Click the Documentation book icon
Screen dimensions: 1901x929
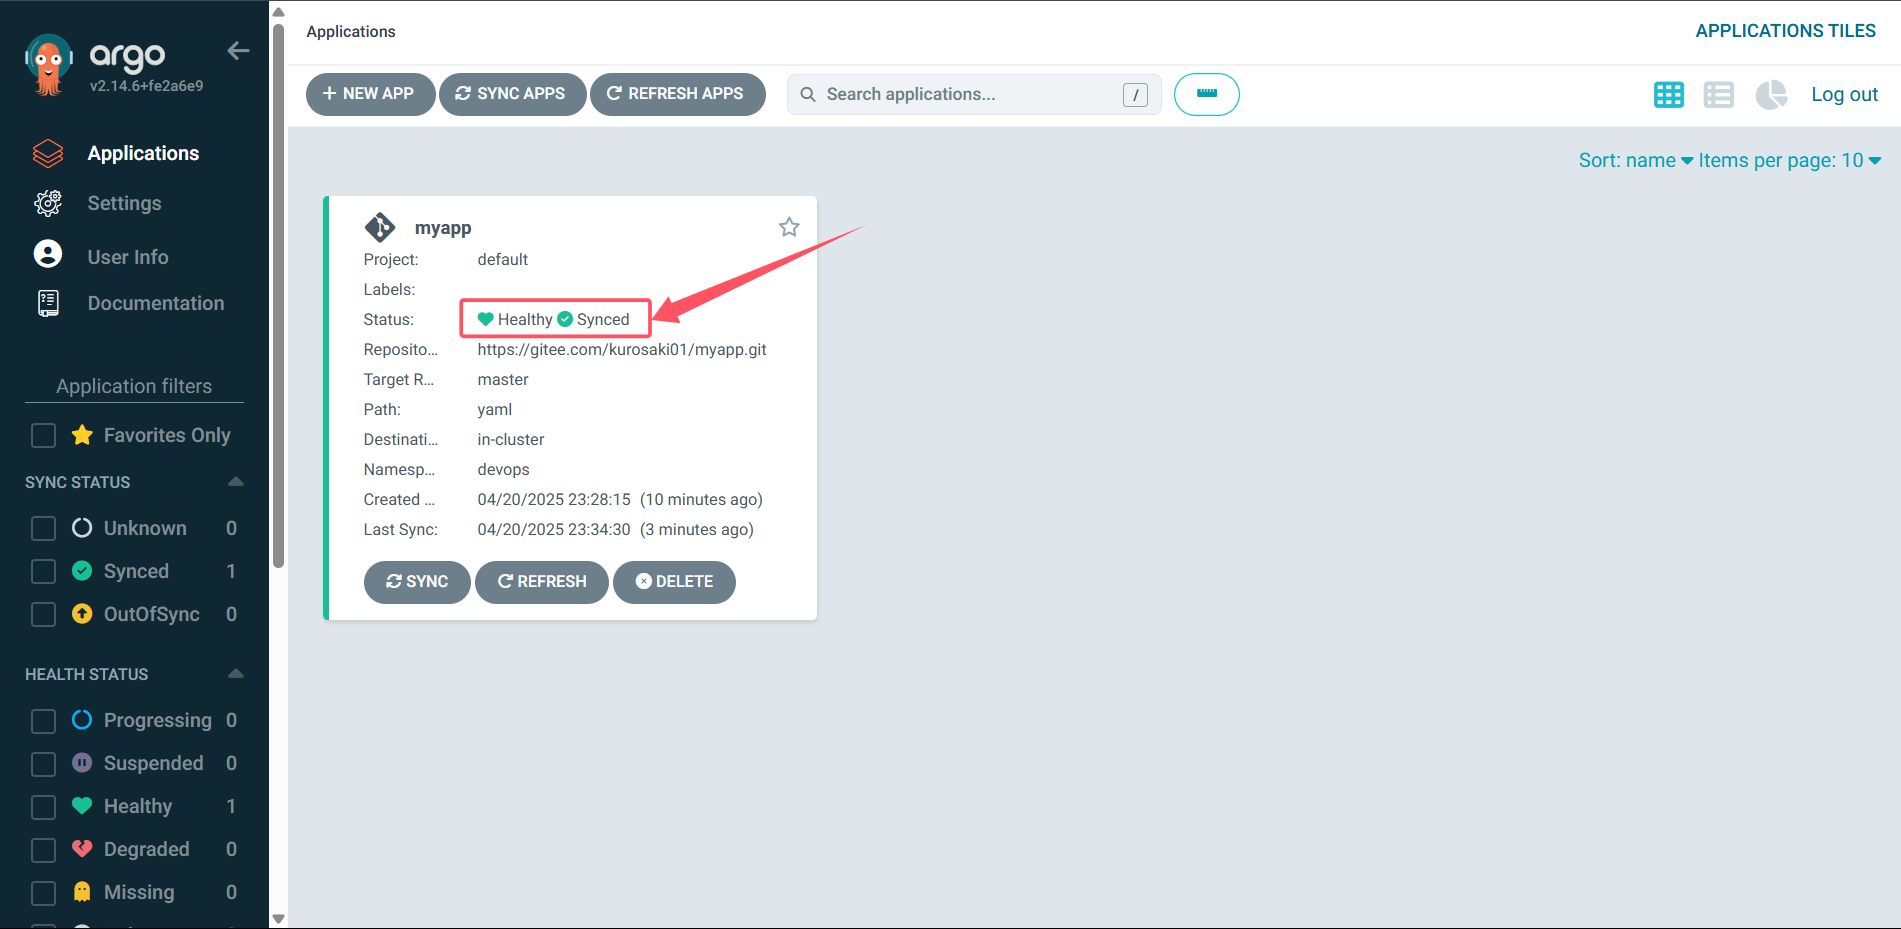[48, 303]
